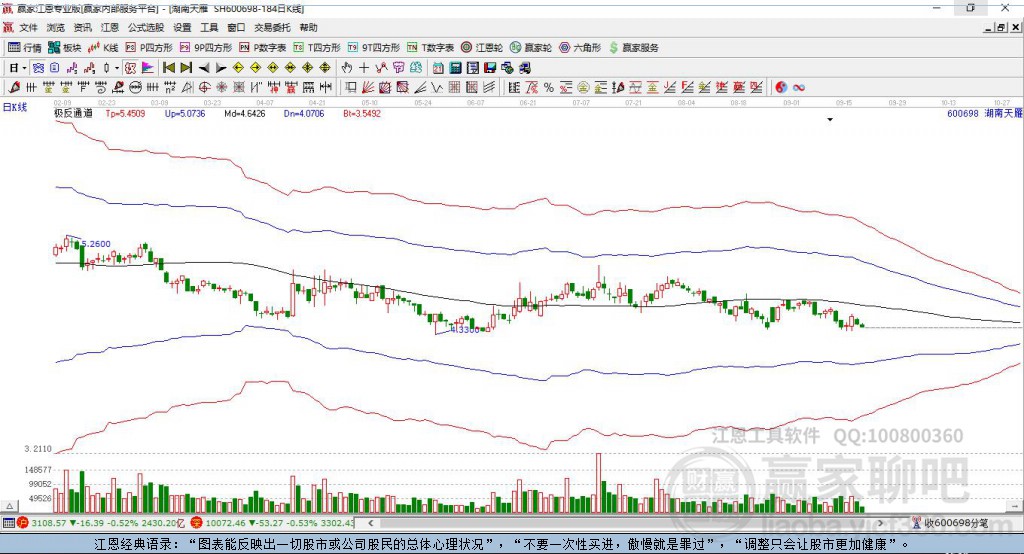Open the 赢家轮 wheel tool
1024x554 pixels.
tap(531, 48)
